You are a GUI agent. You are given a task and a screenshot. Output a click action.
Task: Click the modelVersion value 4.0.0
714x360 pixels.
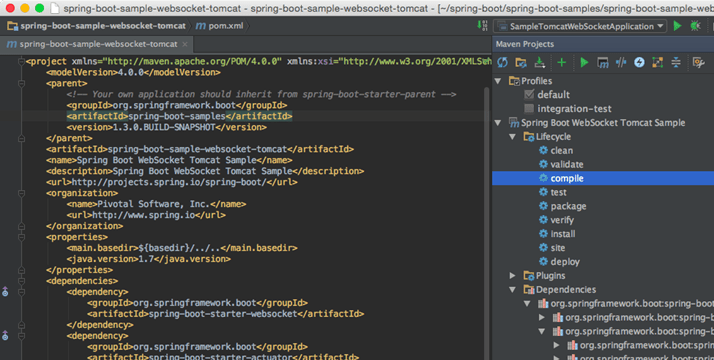pos(131,72)
